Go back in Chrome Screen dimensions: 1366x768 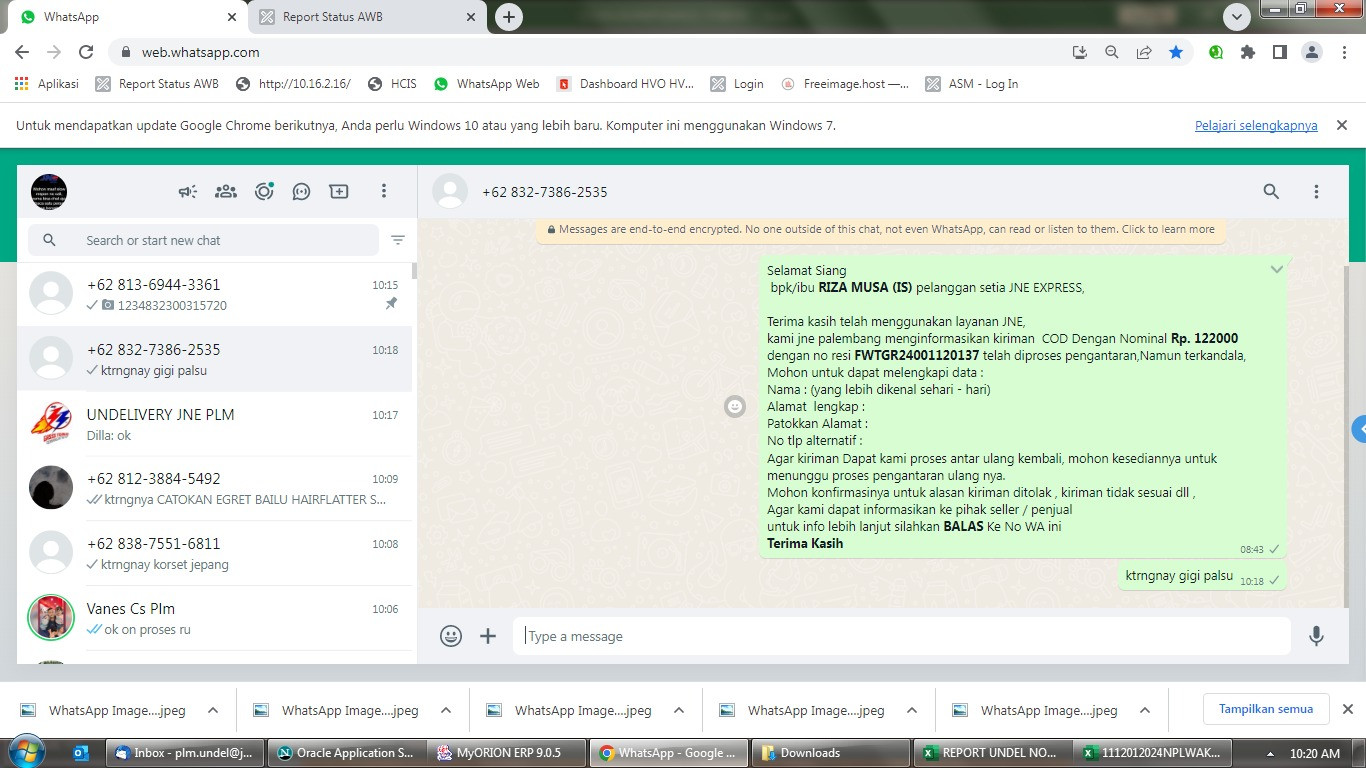pyautogui.click(x=22, y=52)
